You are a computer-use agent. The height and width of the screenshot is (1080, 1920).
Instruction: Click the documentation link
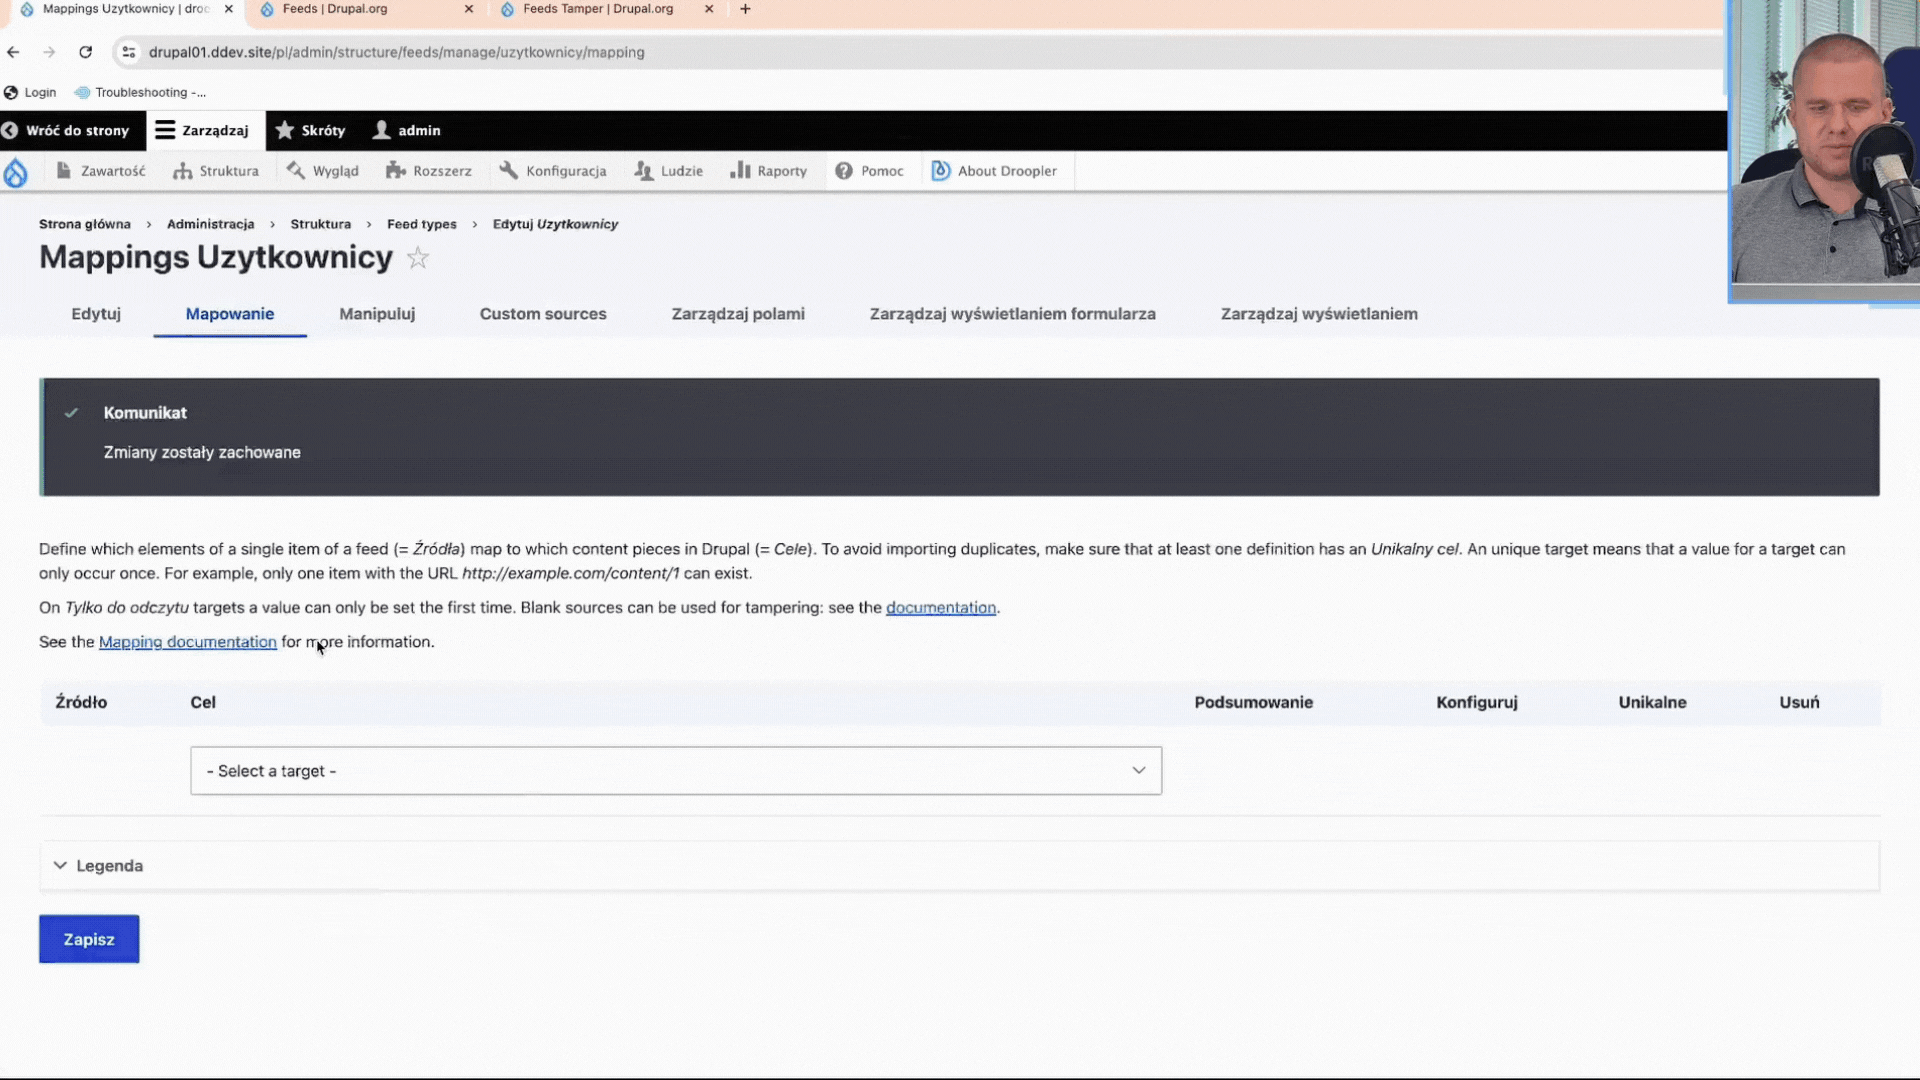pyautogui.click(x=940, y=607)
